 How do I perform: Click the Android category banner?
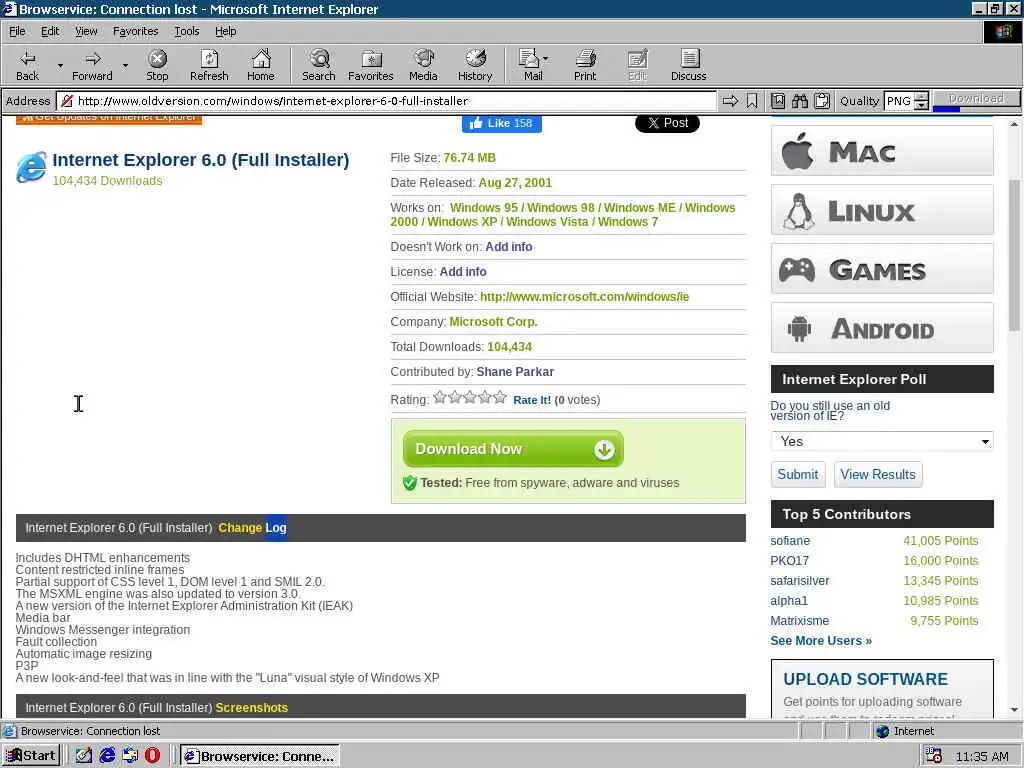pos(882,328)
